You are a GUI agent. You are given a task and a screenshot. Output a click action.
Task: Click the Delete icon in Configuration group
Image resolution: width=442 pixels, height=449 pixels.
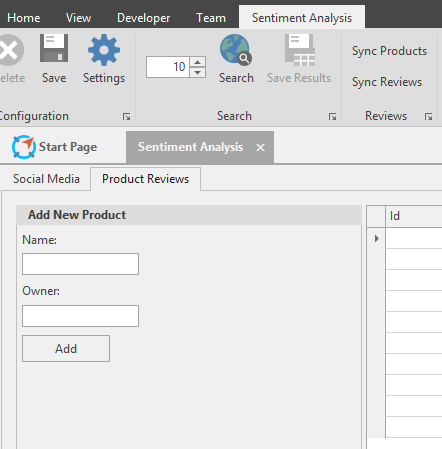click(x=10, y=50)
